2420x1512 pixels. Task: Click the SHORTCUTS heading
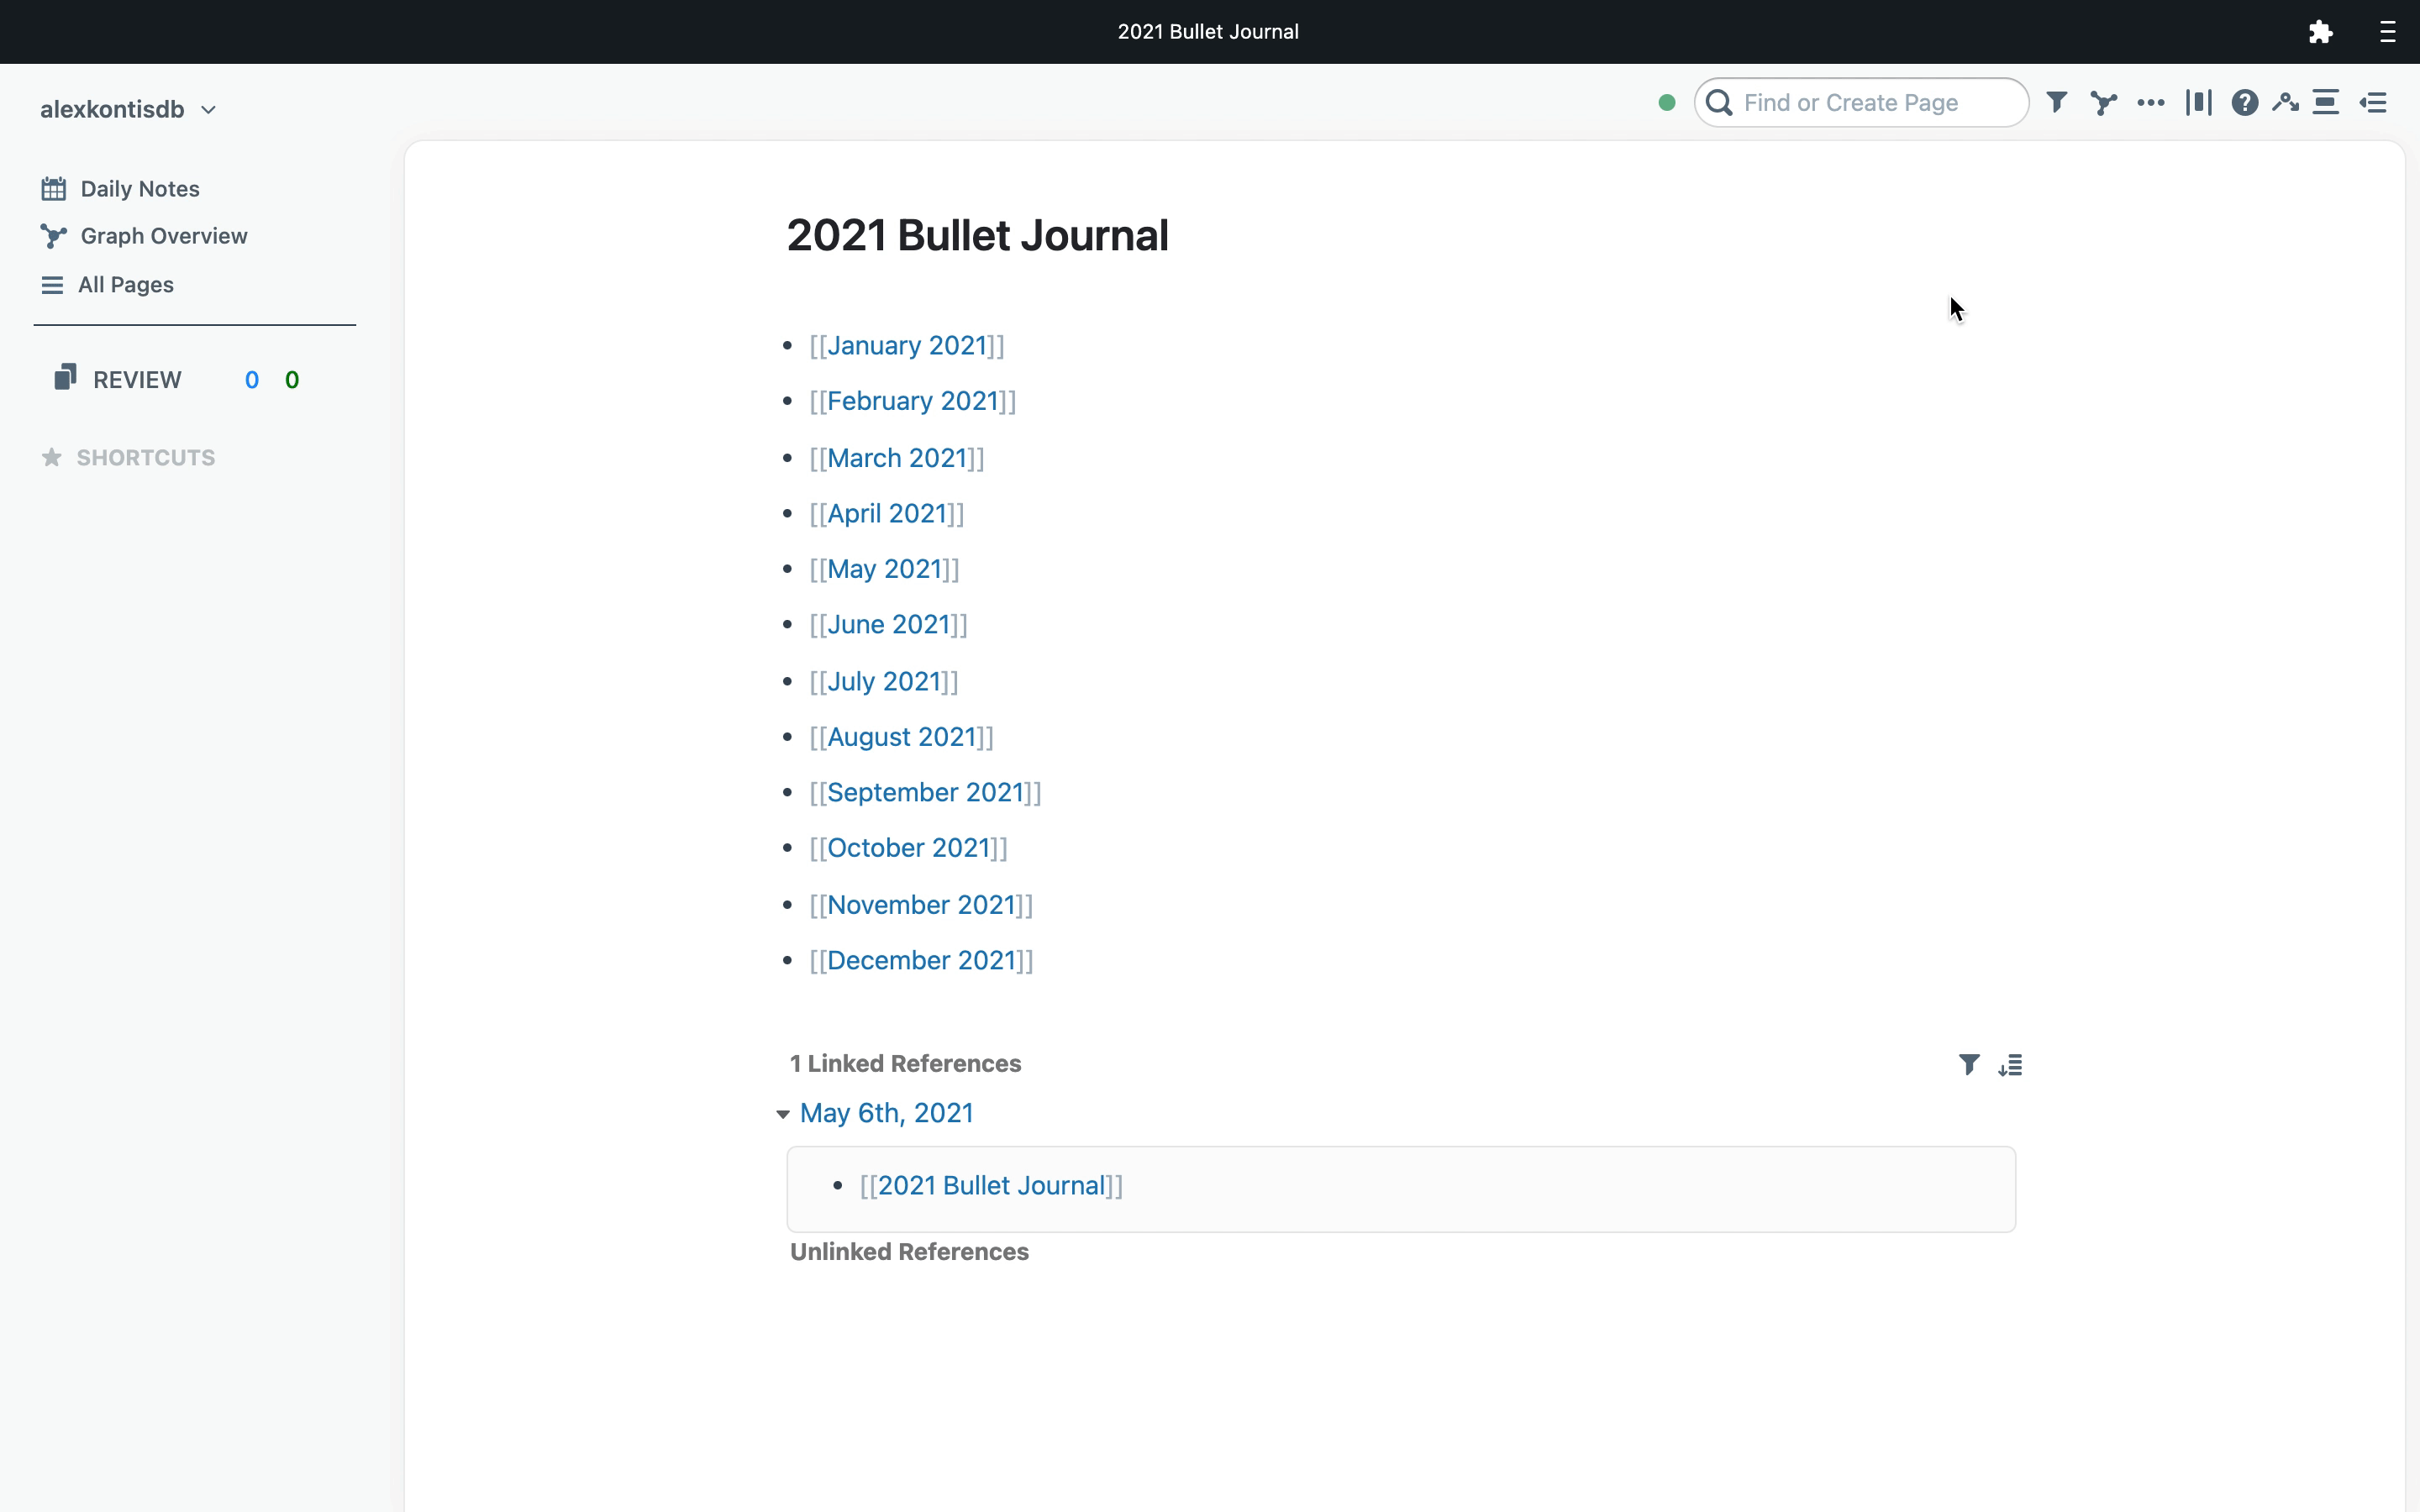[146, 457]
